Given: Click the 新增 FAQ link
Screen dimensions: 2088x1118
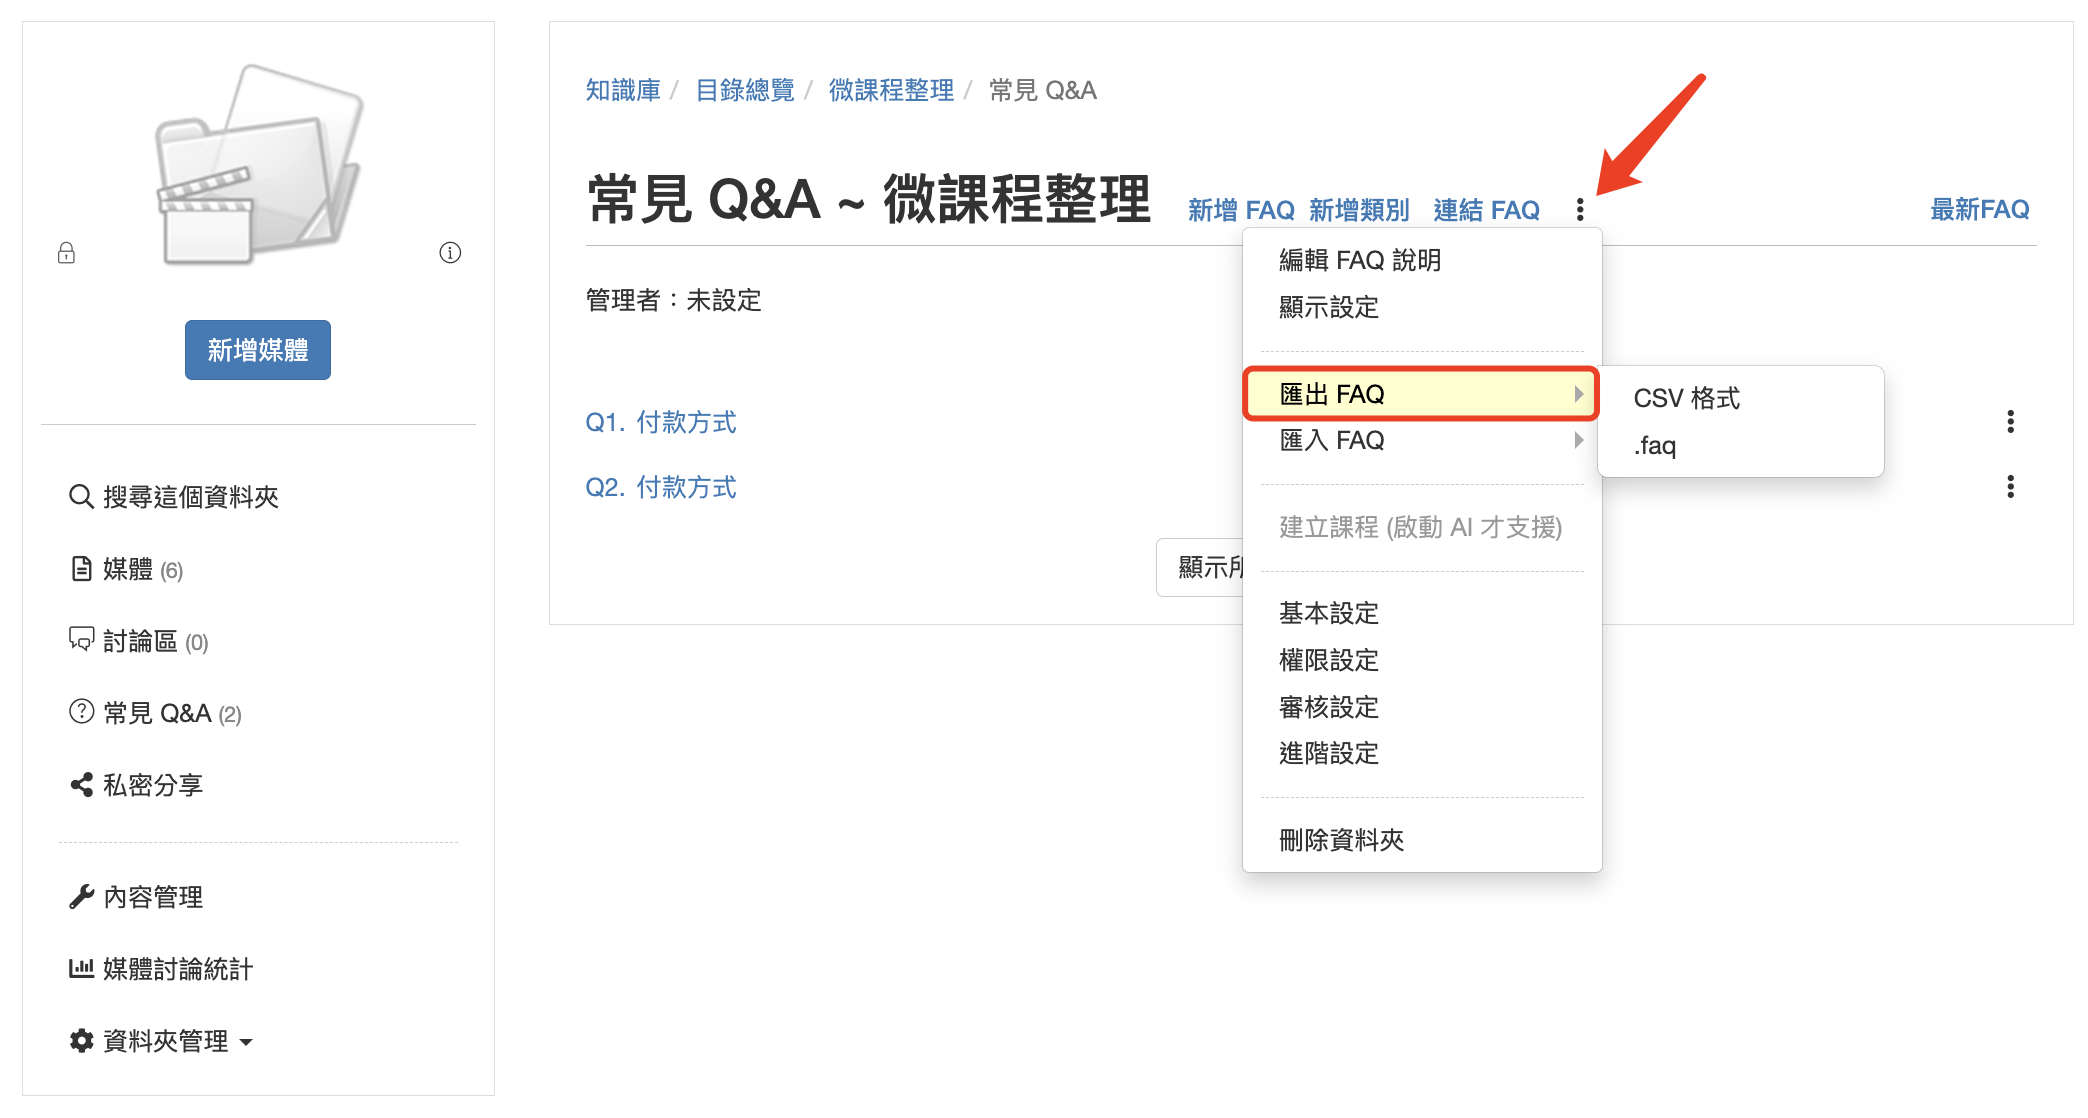Looking at the screenshot, I should [x=1241, y=210].
